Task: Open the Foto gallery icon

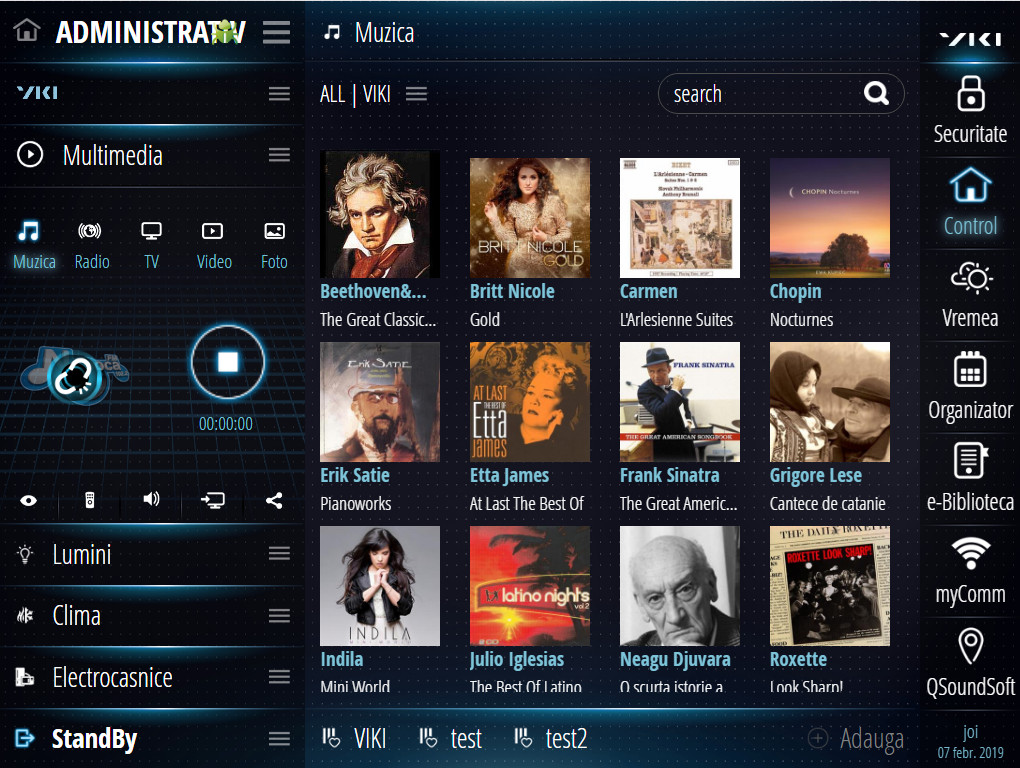Action: [x=273, y=242]
